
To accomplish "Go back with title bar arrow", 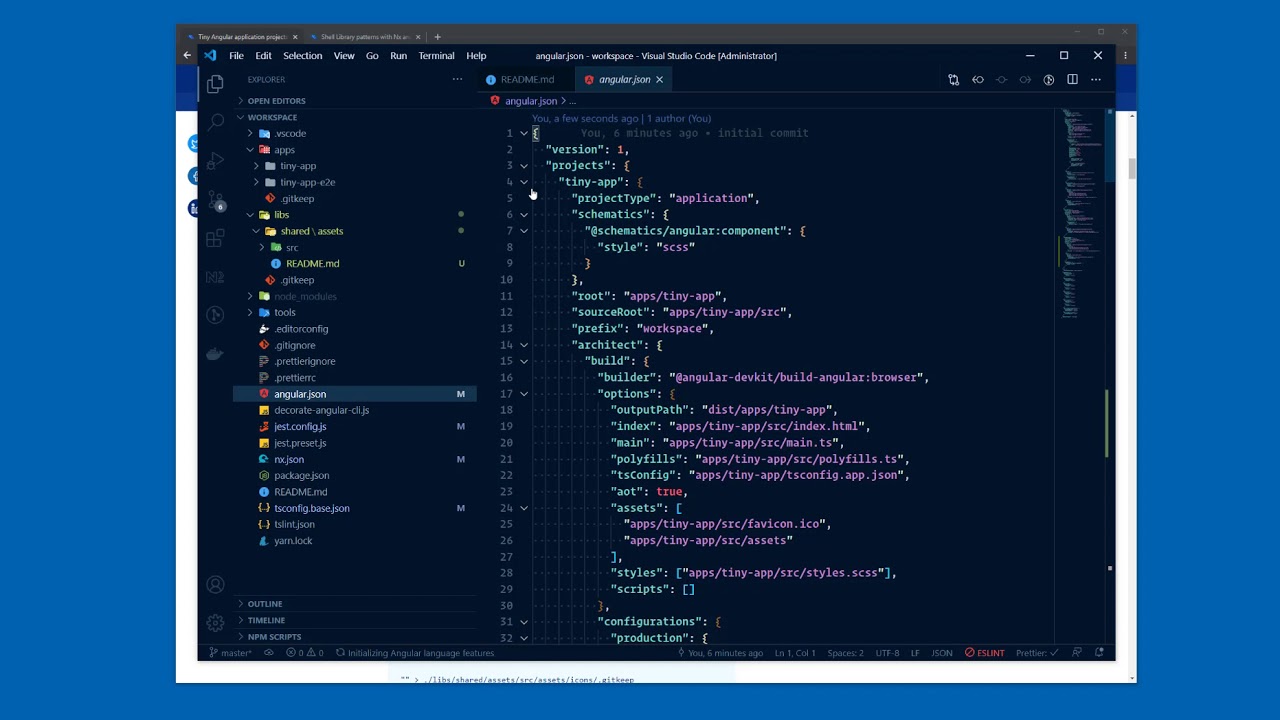I will click(x=187, y=56).
